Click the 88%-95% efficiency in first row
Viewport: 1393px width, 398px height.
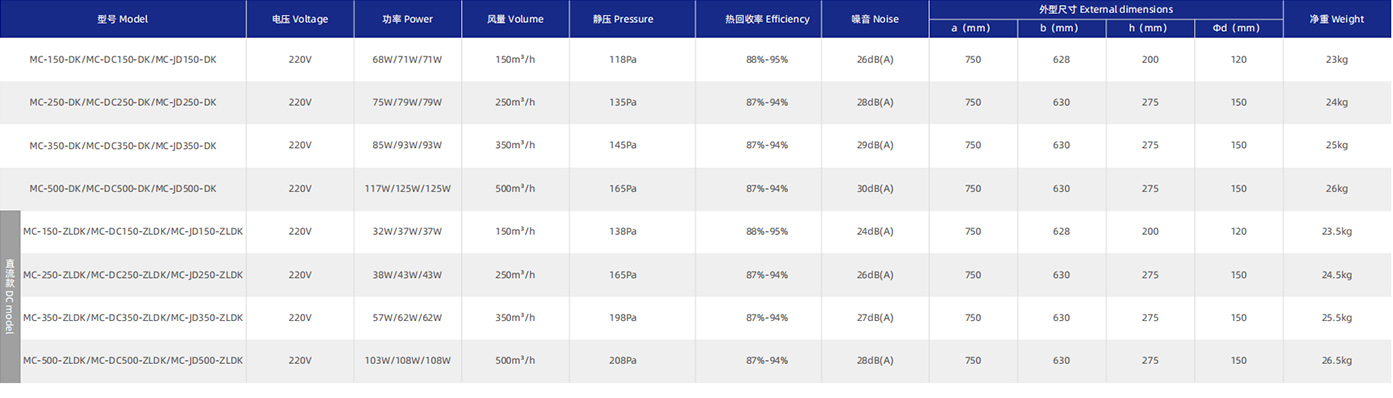tap(767, 60)
